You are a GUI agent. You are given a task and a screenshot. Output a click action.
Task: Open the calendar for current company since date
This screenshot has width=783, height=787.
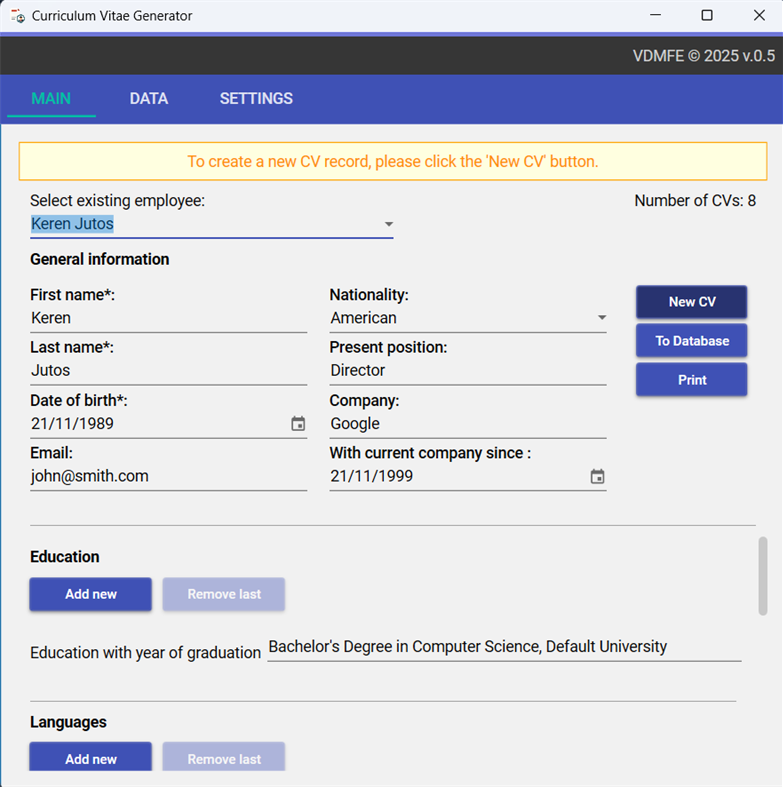[597, 476]
